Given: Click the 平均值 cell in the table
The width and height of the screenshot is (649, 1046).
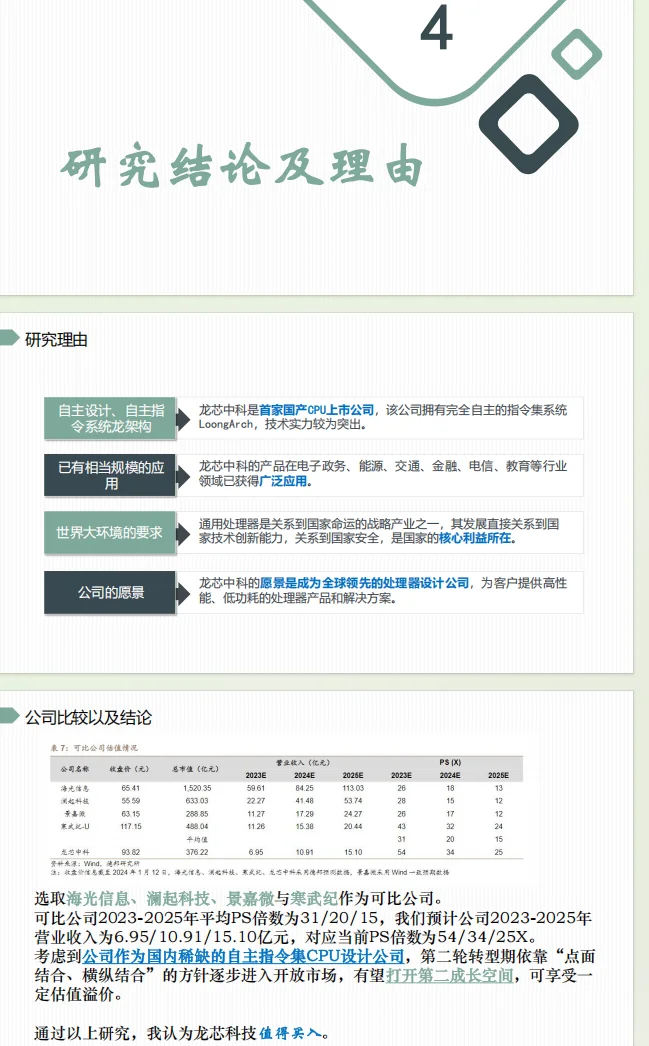Looking at the screenshot, I should tap(197, 840).
